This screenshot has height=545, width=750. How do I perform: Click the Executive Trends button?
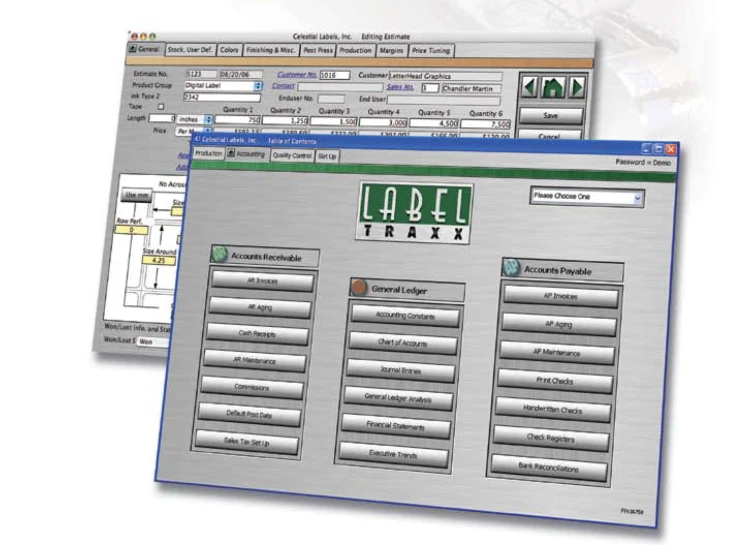(x=393, y=454)
